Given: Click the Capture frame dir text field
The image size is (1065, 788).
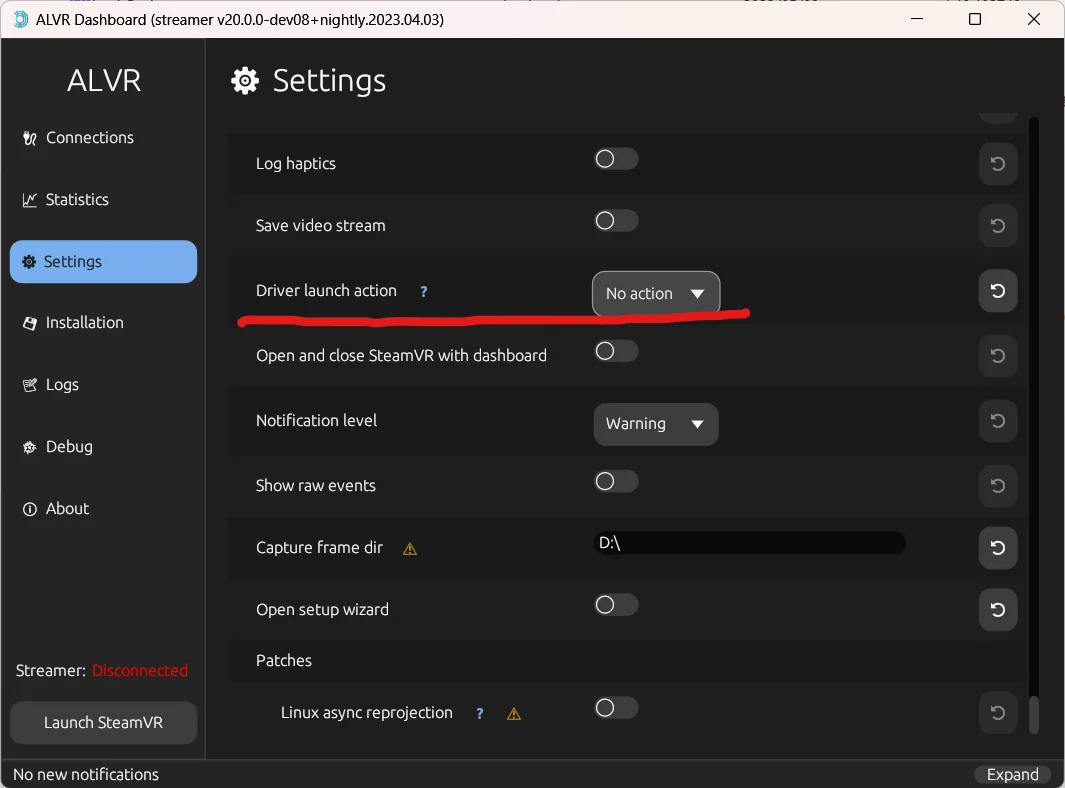Looking at the screenshot, I should pos(750,543).
